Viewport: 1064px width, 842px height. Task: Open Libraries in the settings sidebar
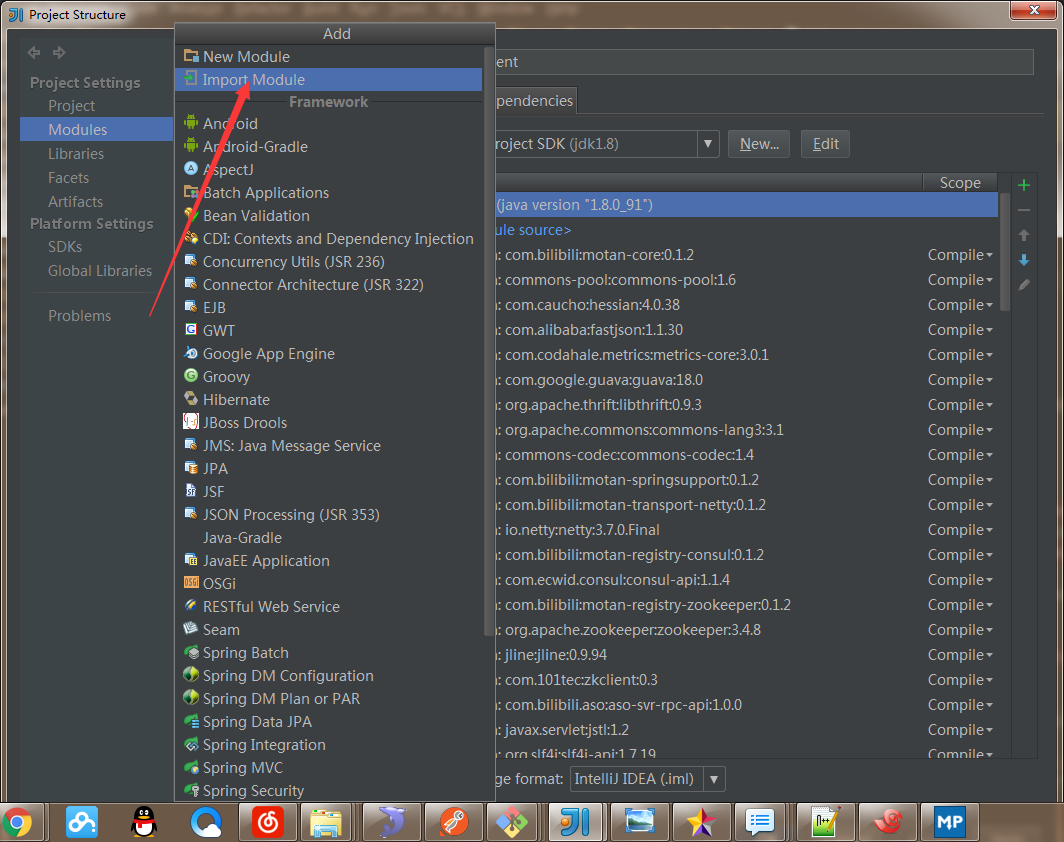pyautogui.click(x=76, y=153)
